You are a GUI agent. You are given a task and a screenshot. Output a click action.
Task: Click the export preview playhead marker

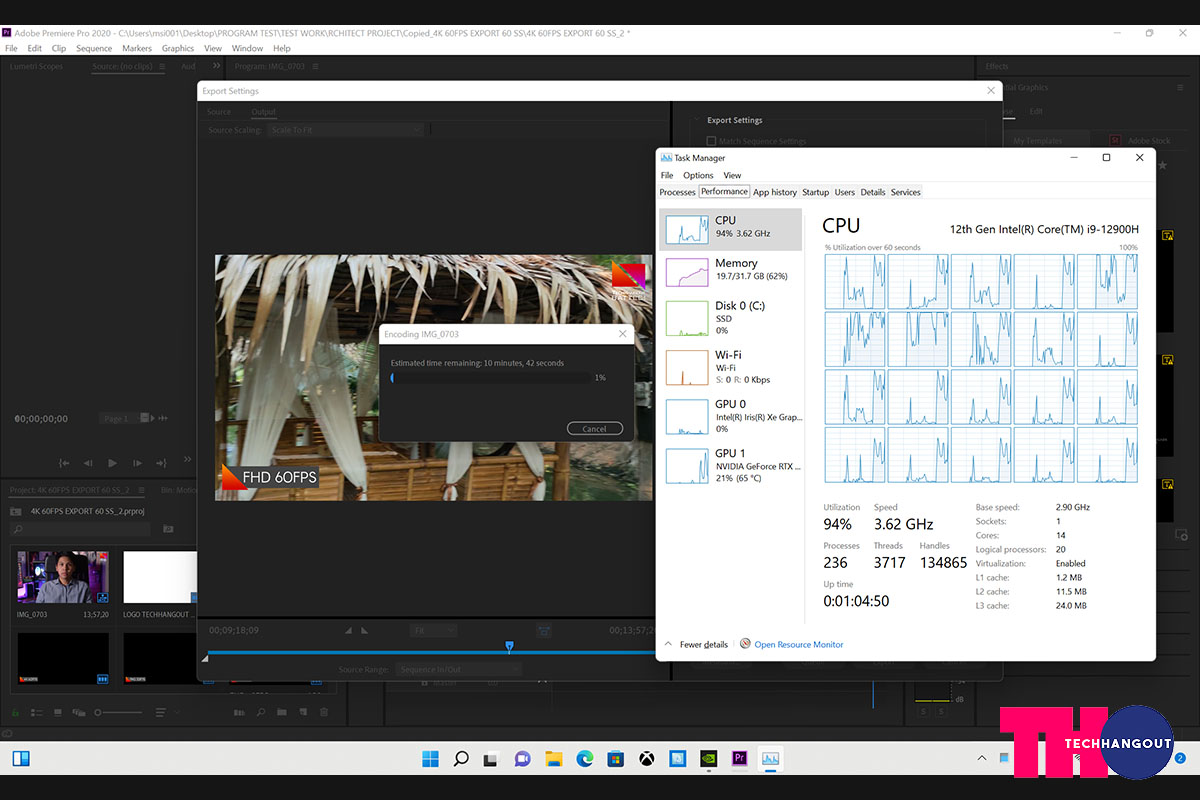click(x=509, y=647)
